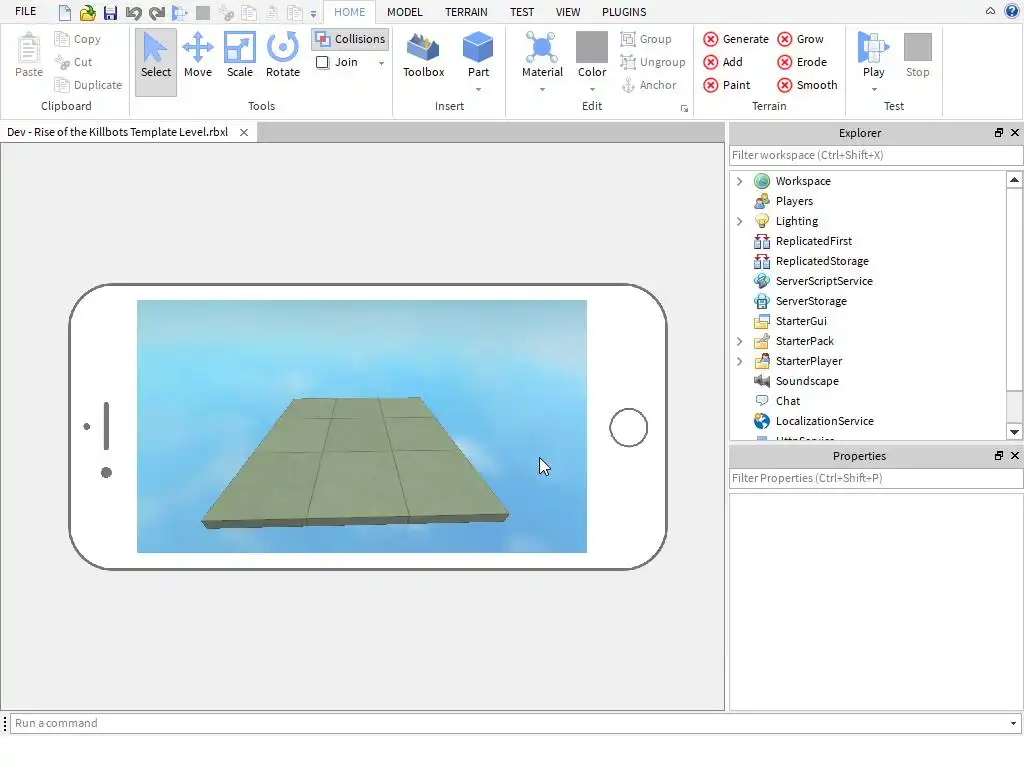The height and width of the screenshot is (768, 1024).
Task: Select Soundscape in Explorer
Action: (x=807, y=381)
